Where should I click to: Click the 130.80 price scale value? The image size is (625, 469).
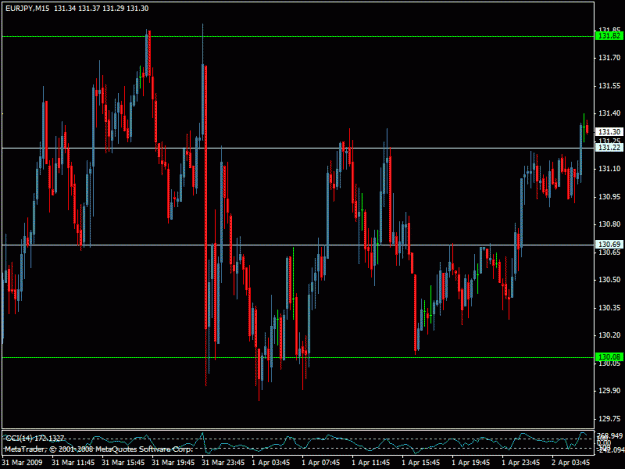[609, 224]
